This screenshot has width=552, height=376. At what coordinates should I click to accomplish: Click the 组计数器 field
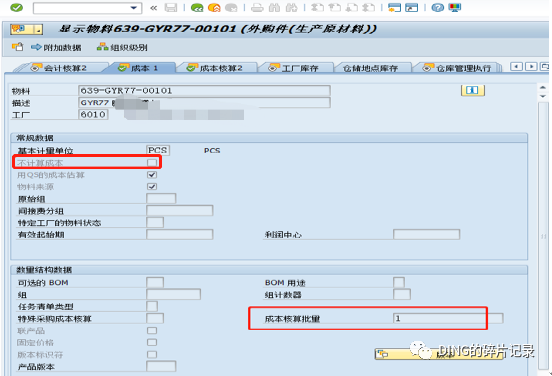(x=402, y=294)
